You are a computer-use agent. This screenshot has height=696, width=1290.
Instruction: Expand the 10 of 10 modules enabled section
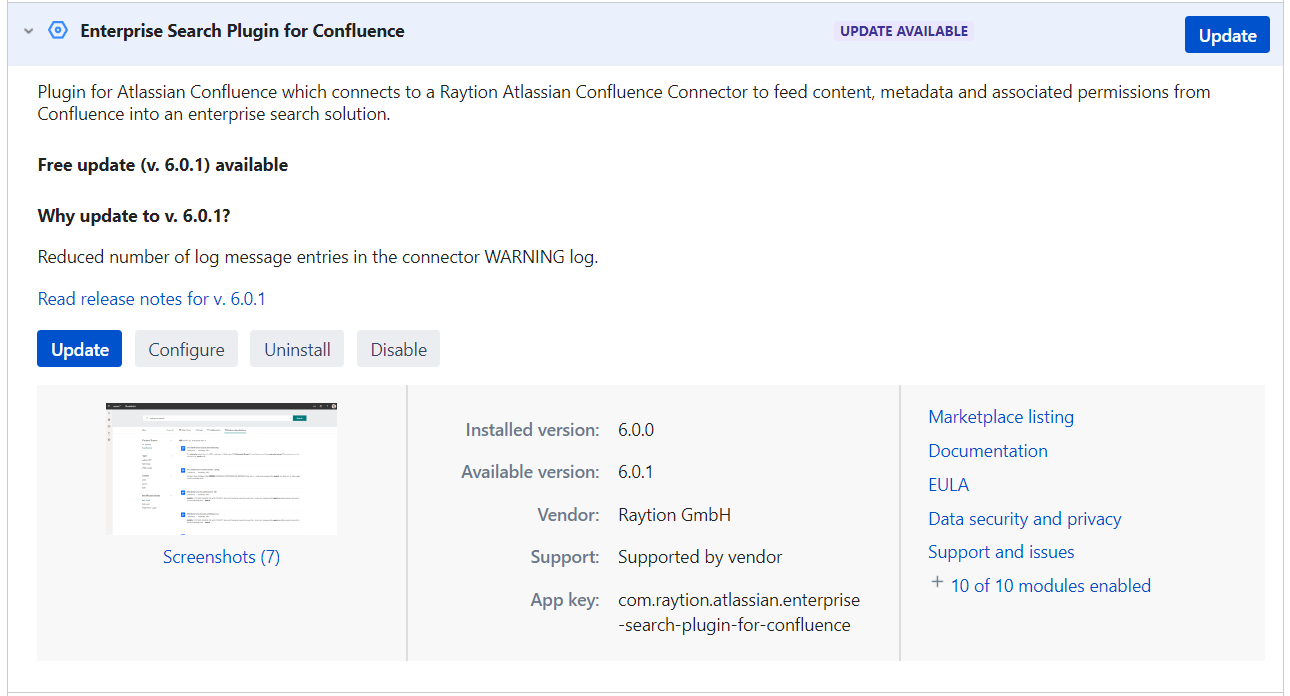1049,585
